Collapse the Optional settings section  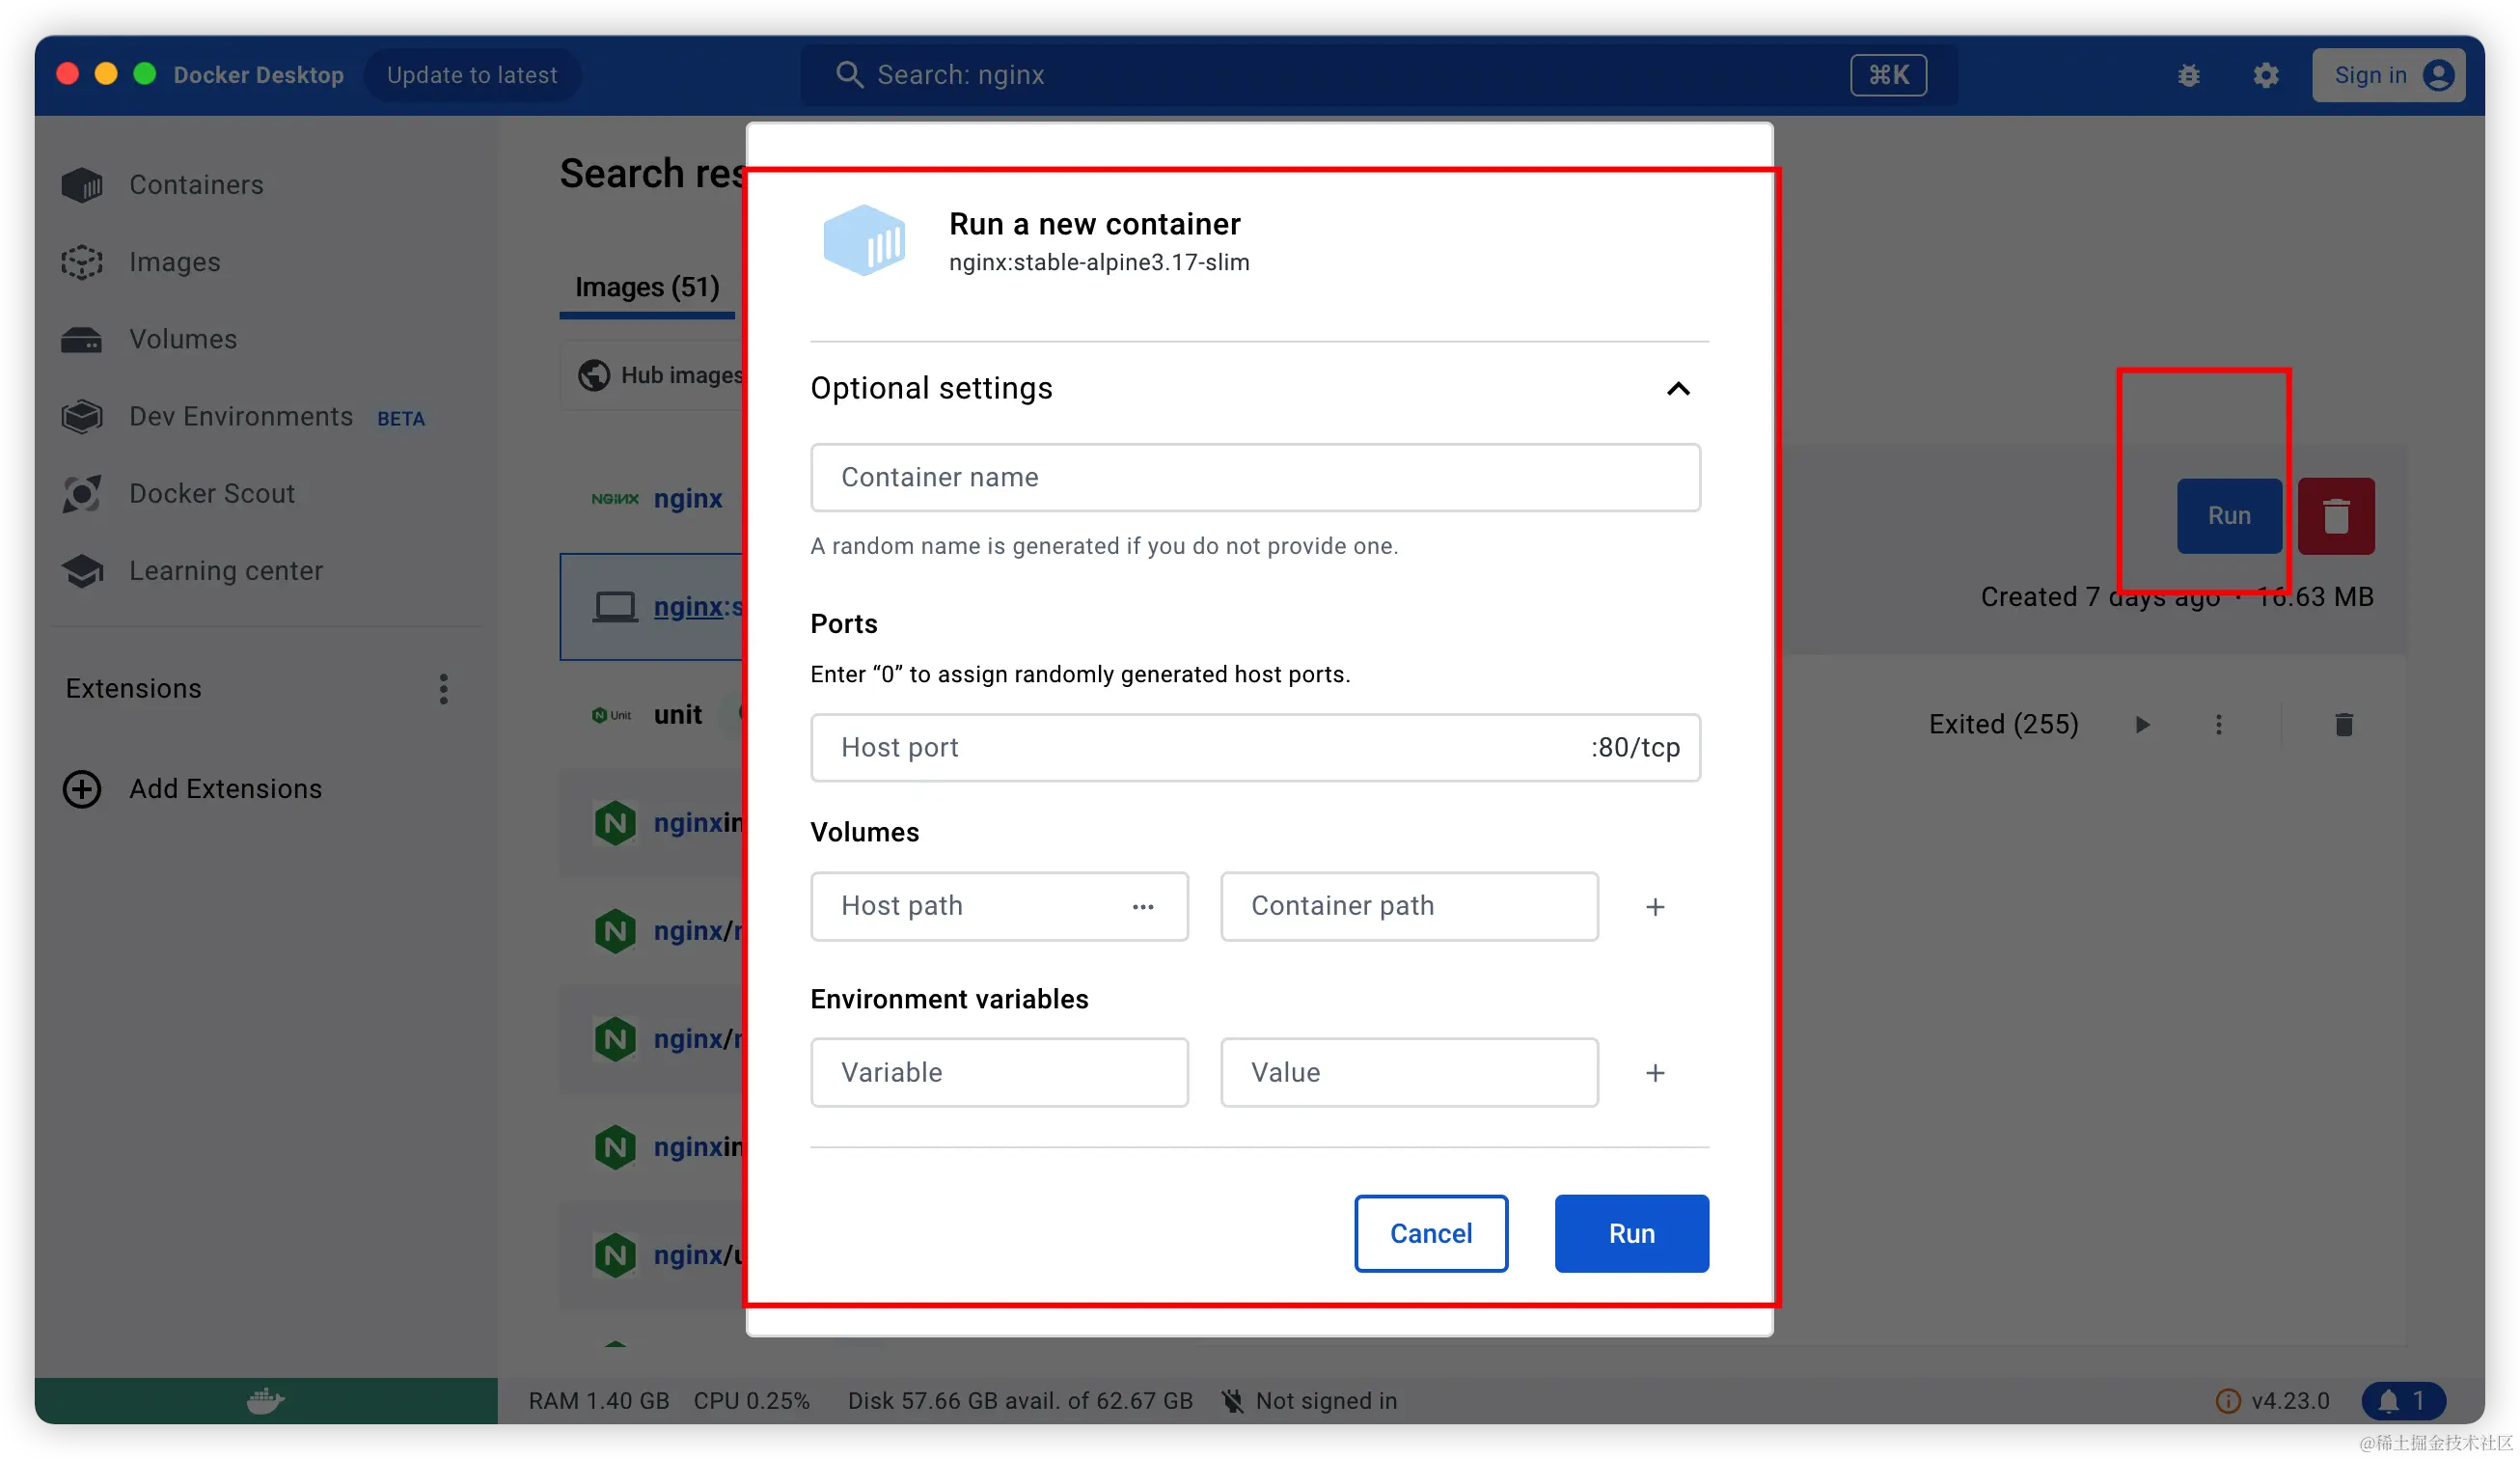(x=1678, y=389)
